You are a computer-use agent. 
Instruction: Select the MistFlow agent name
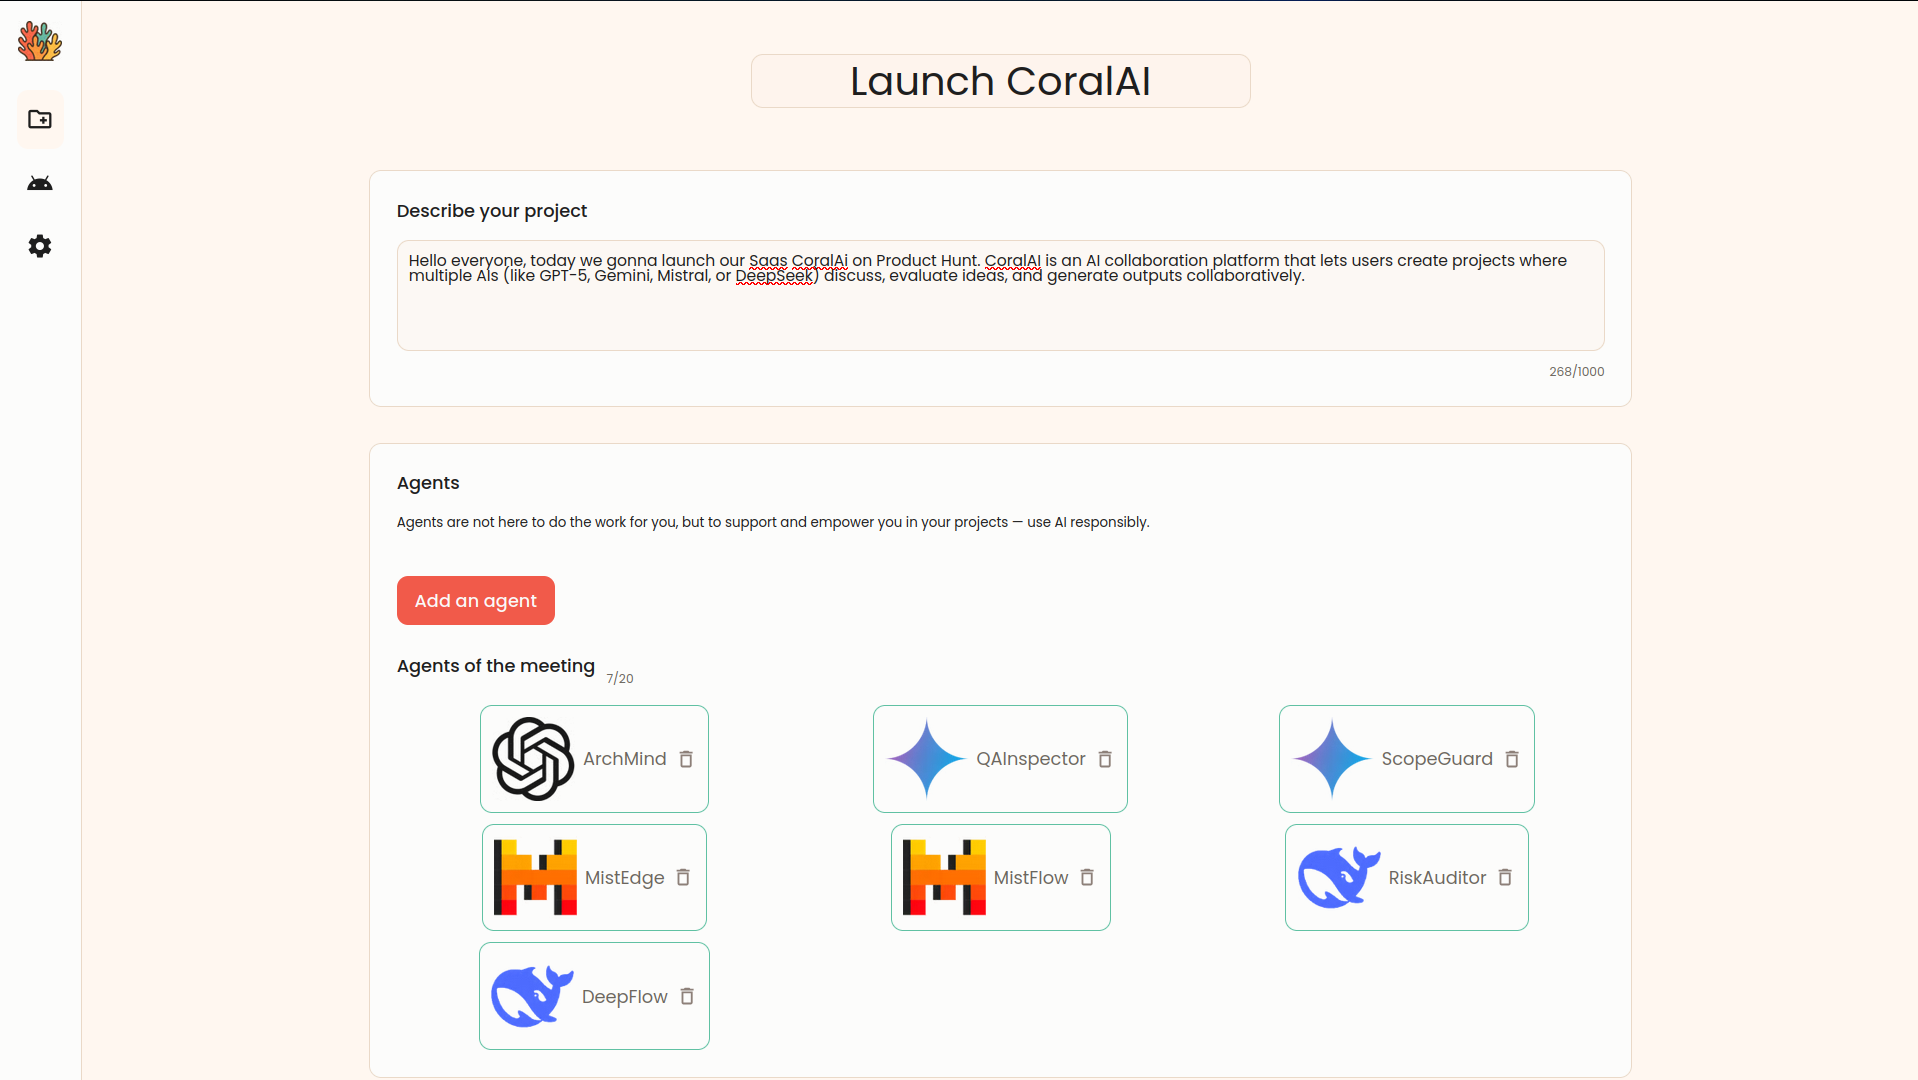[1031, 878]
